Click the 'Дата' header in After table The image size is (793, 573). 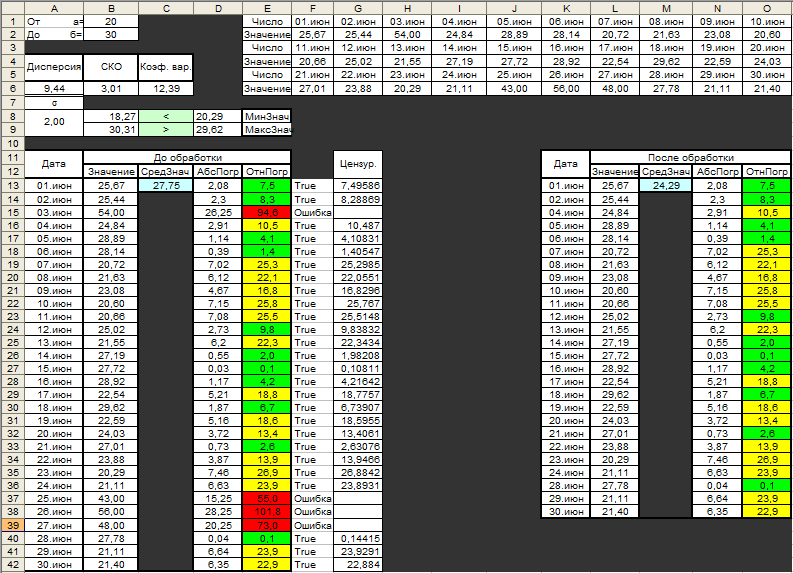pyautogui.click(x=566, y=164)
